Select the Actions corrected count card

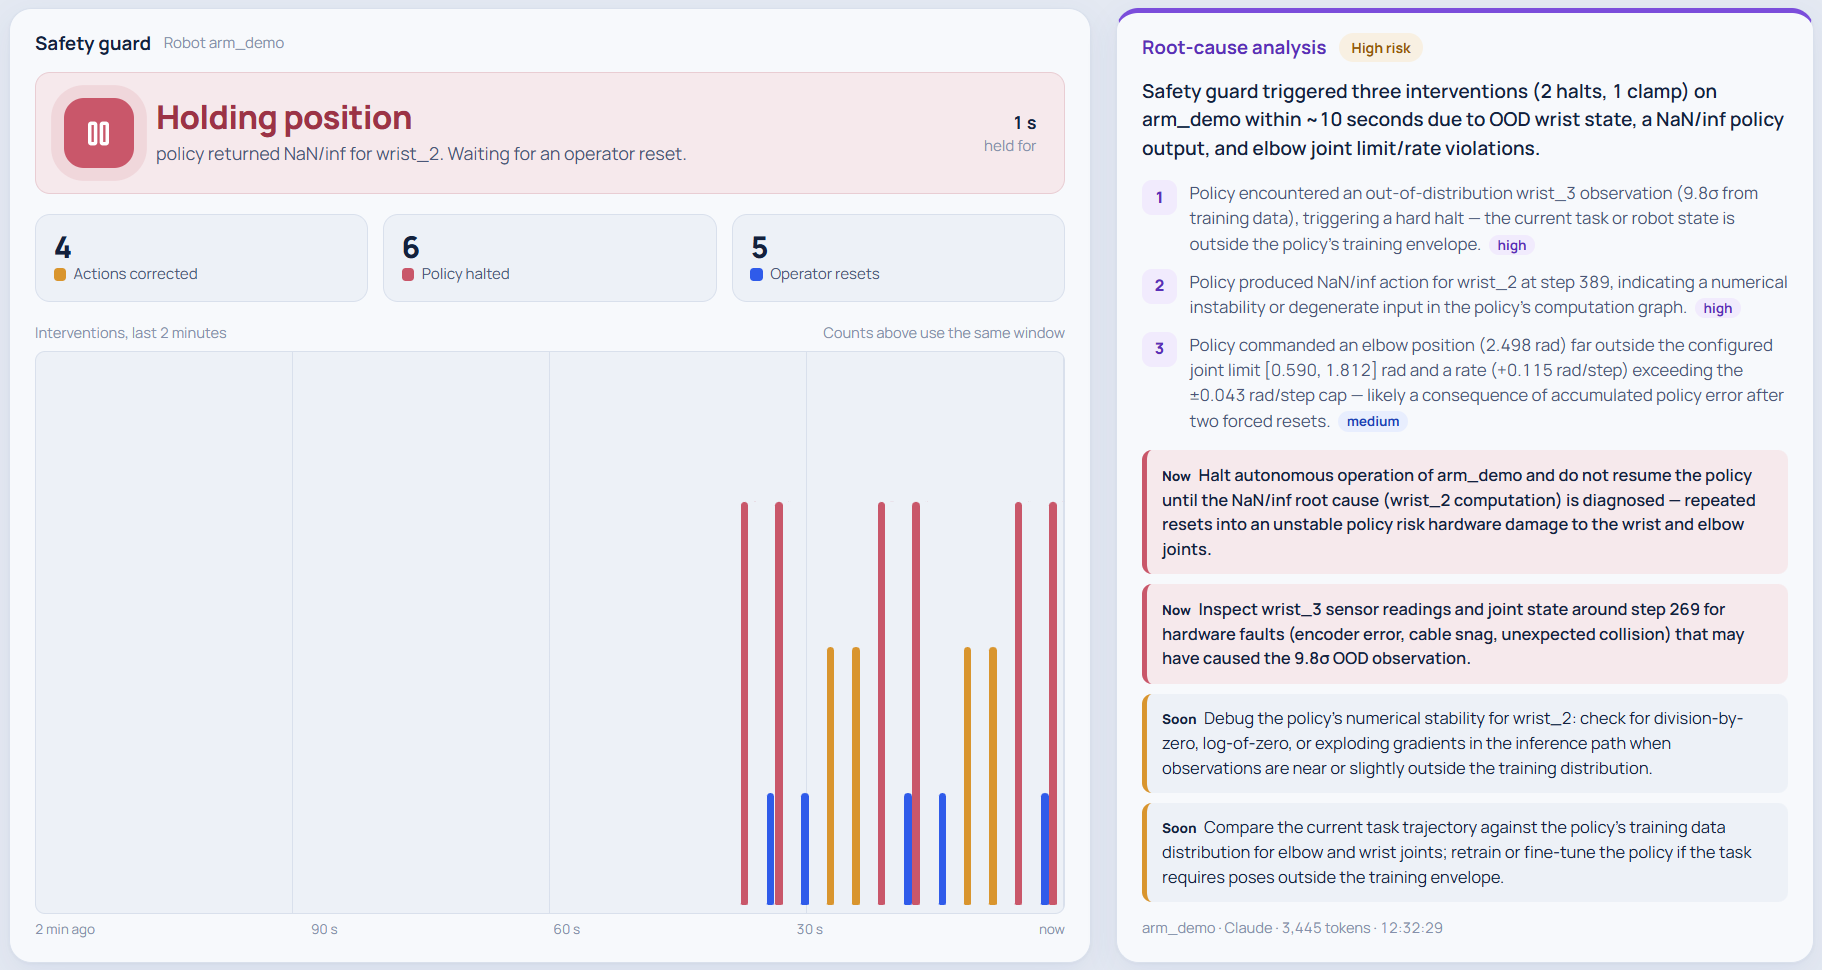click(x=201, y=258)
